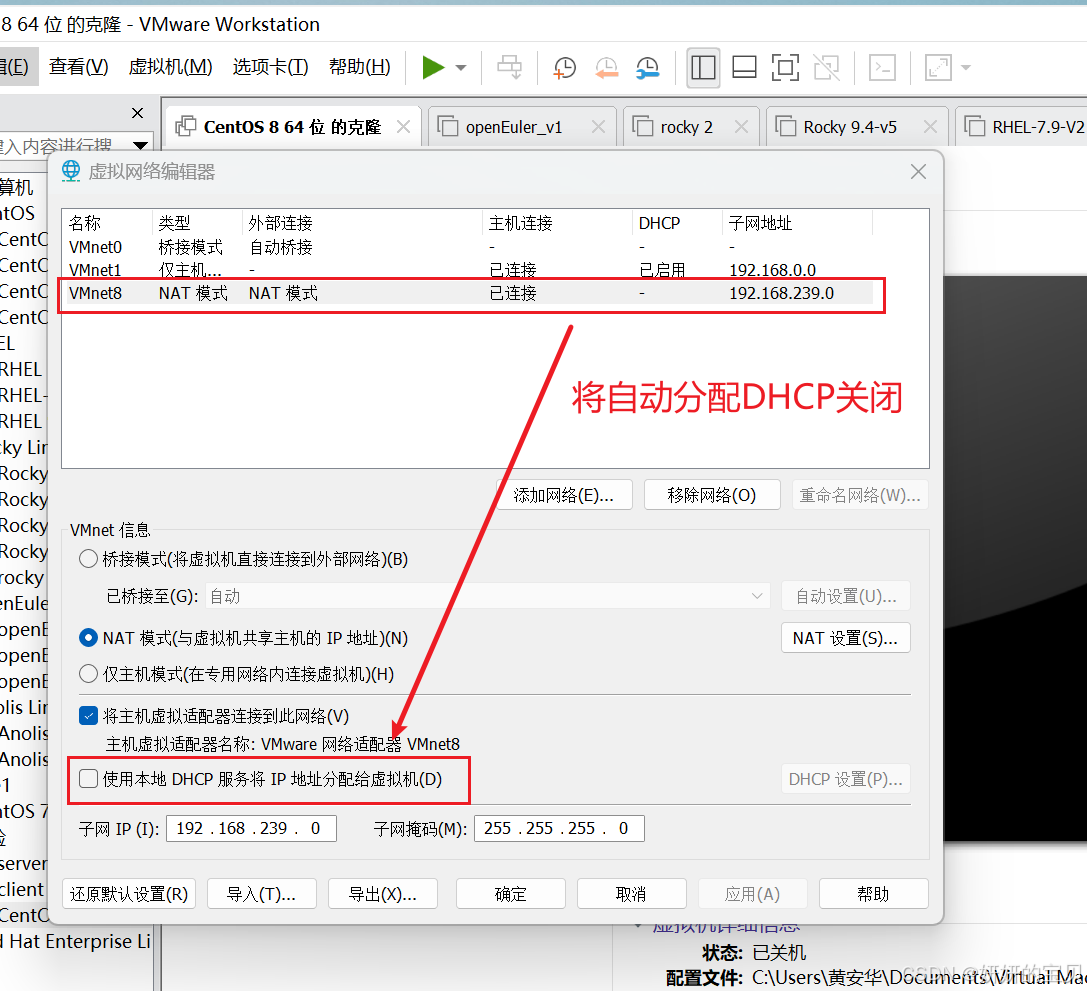Screen dimensions: 1087x991
Task: Open the stretch display dropdown arrow
Action: [x=966, y=68]
